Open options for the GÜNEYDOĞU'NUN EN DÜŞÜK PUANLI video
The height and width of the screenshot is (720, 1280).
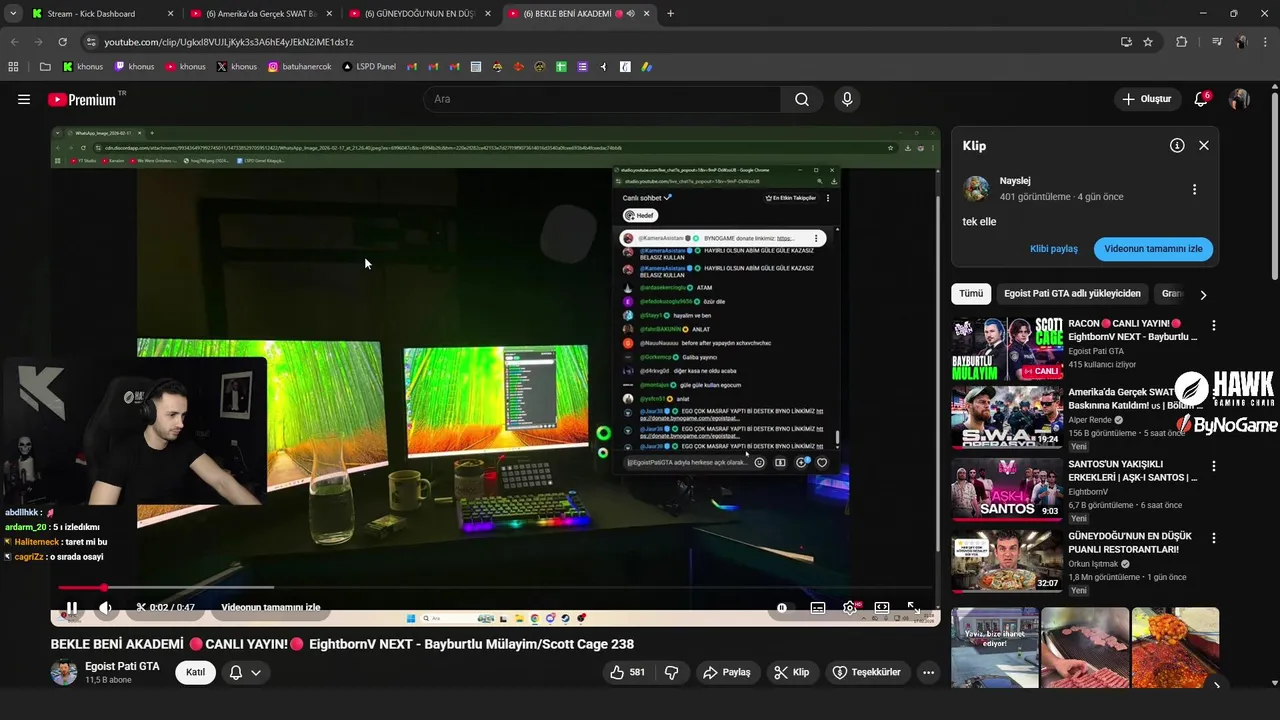(x=1214, y=538)
